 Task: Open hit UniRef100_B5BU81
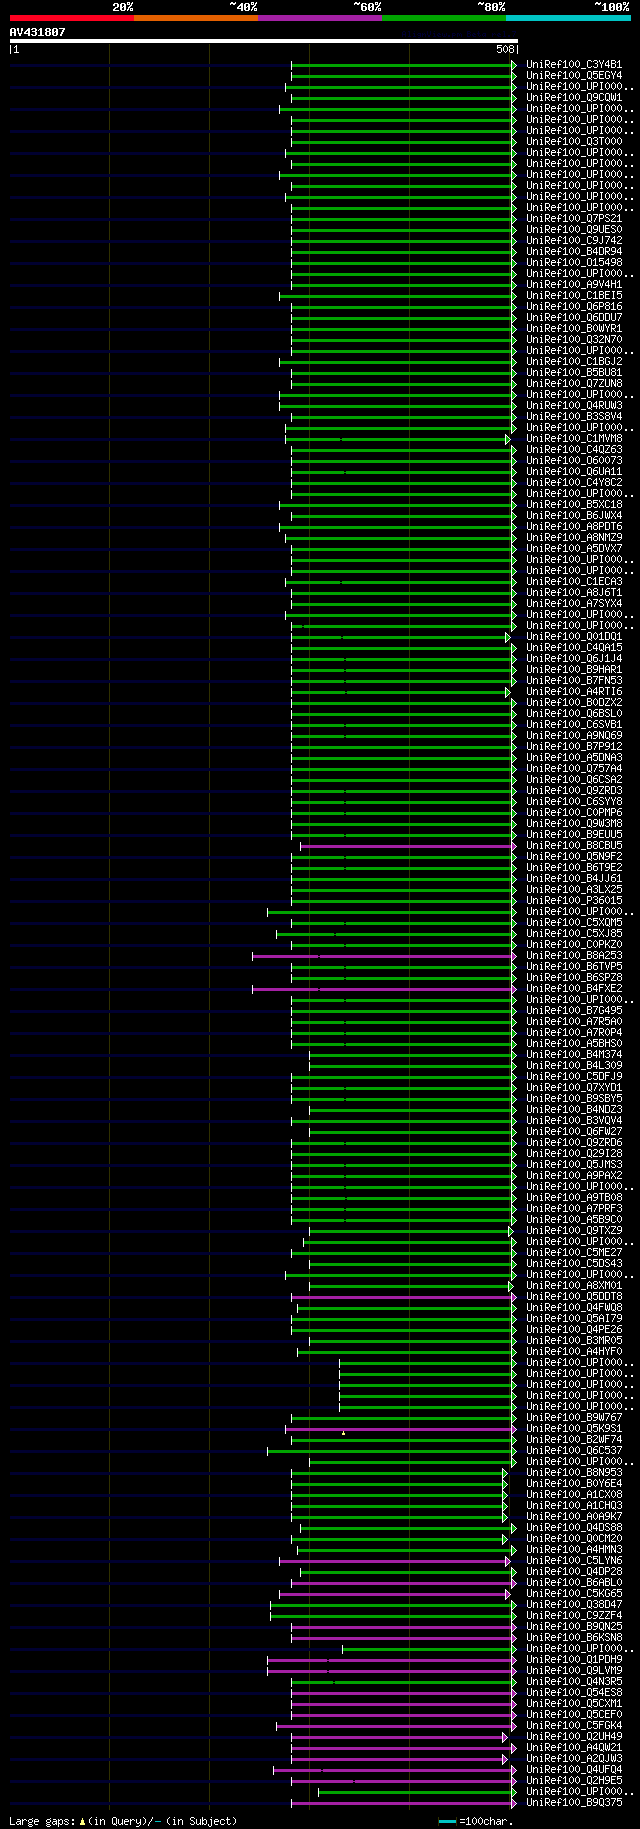(574, 373)
